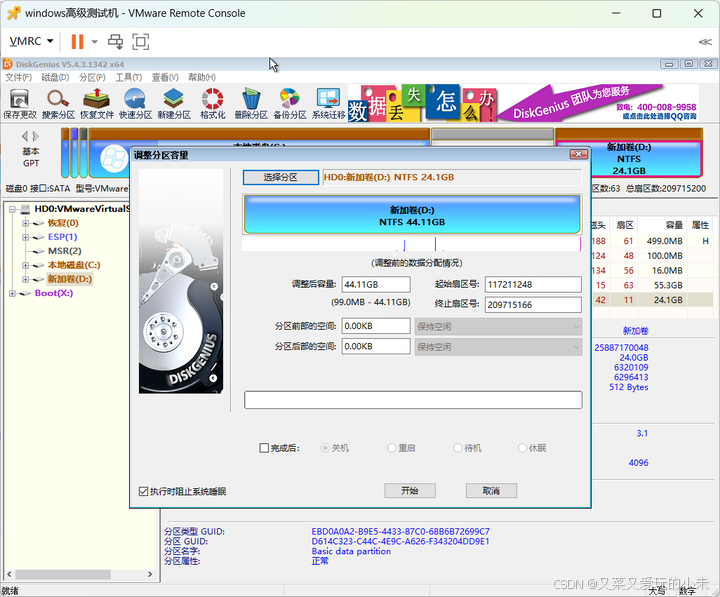Click the Quick Partition (快速分区) icon
Screen dimensions: 720x597
coord(135,103)
